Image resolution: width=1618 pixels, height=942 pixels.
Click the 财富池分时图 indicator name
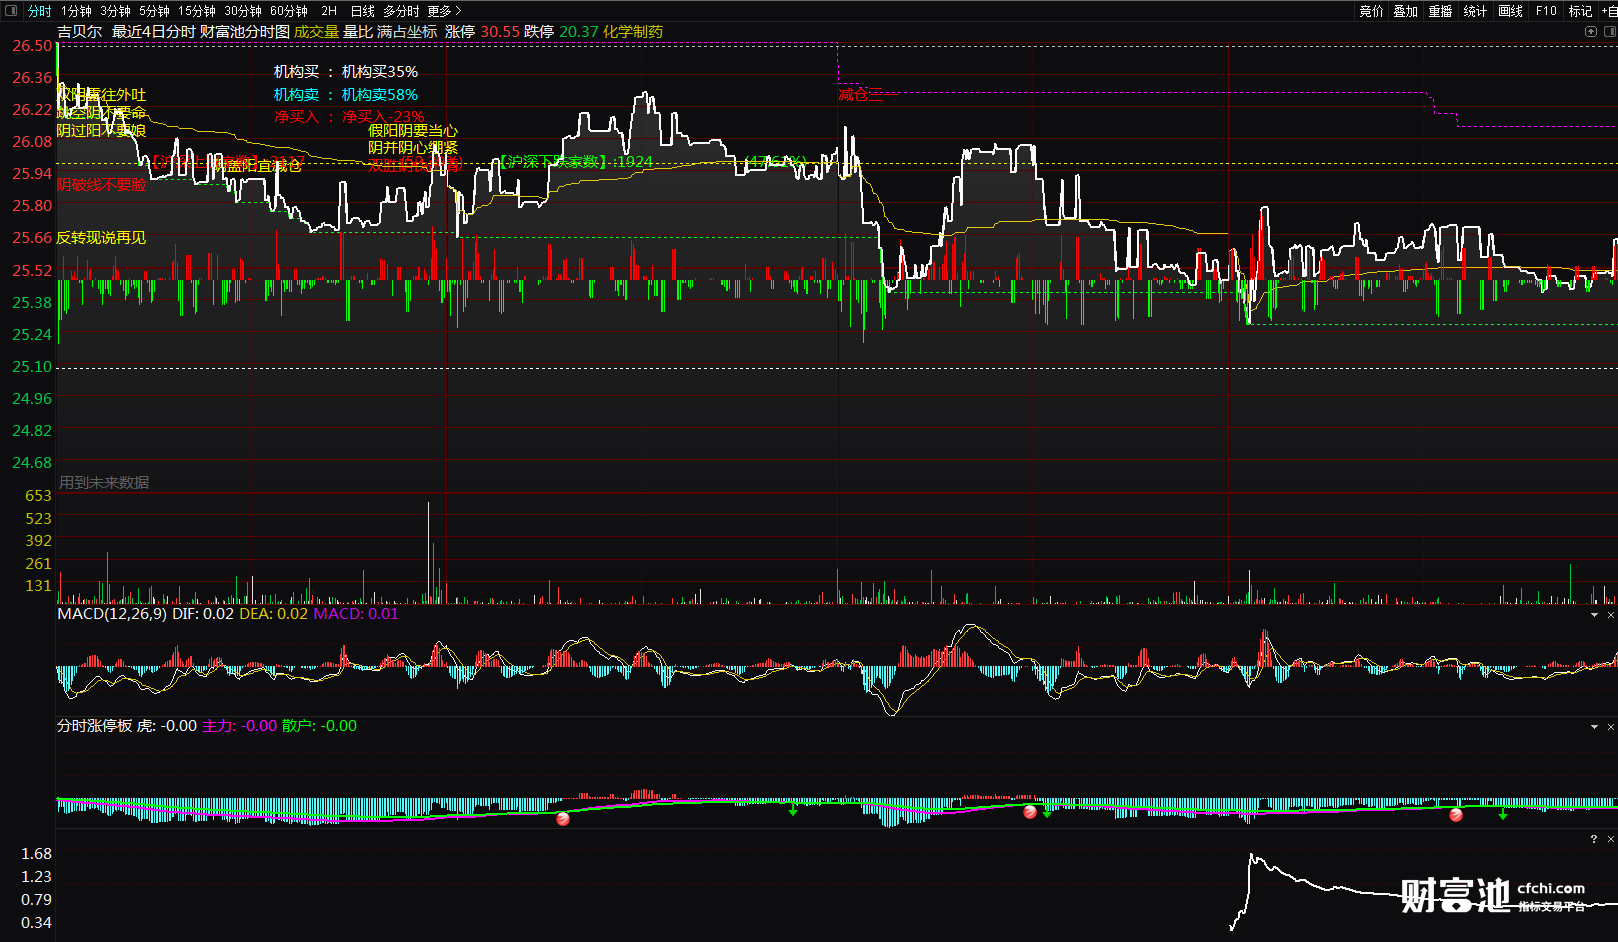pyautogui.click(x=245, y=32)
